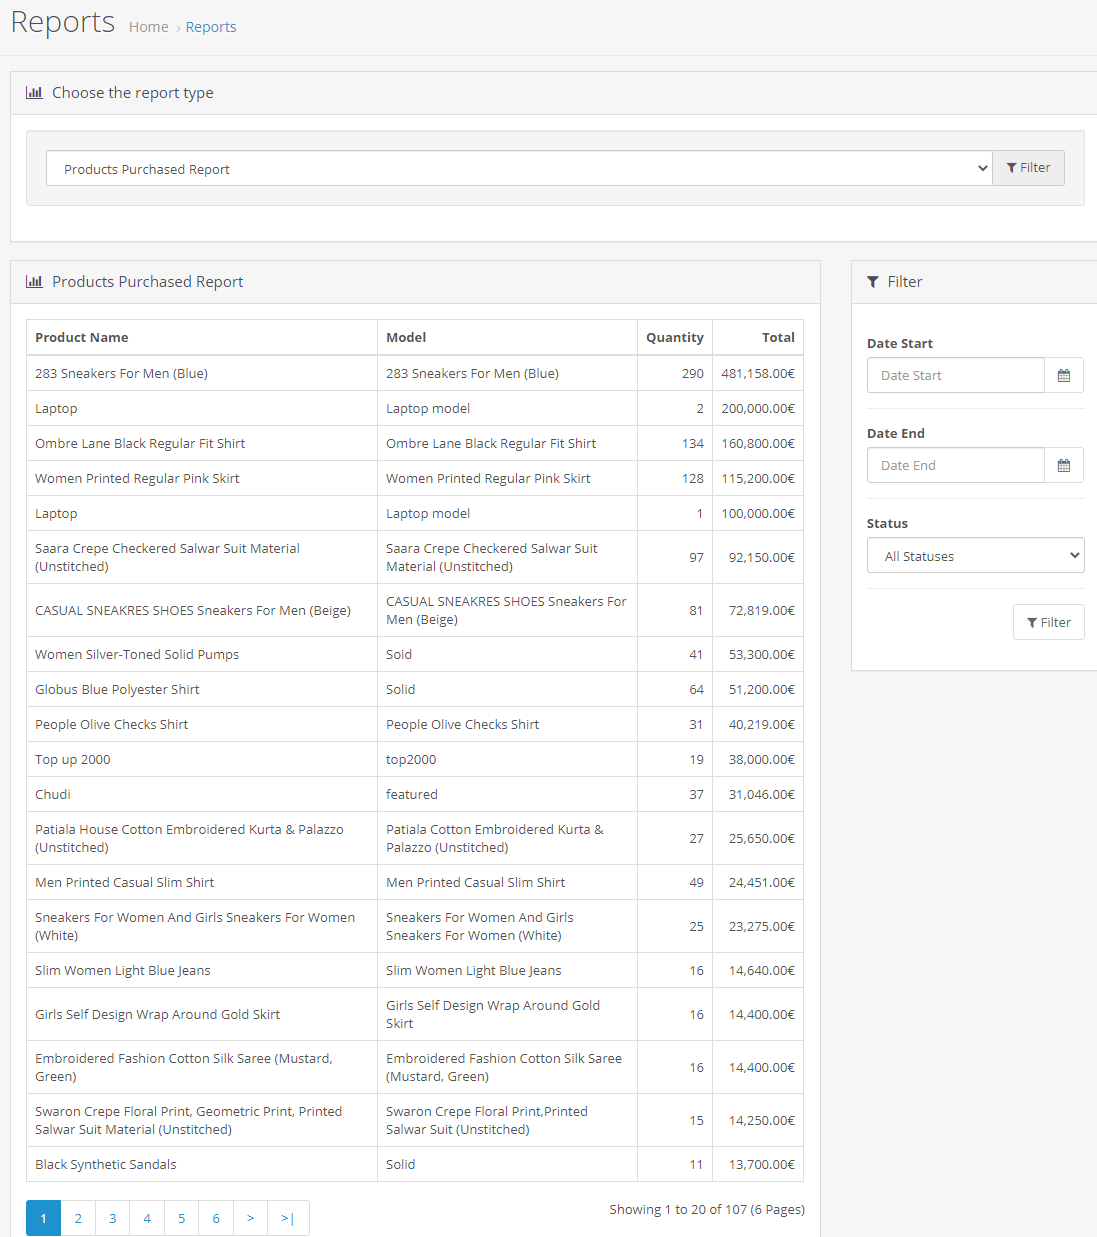Open the Date Start calendar picker
Image resolution: width=1097 pixels, height=1237 pixels.
point(1064,375)
